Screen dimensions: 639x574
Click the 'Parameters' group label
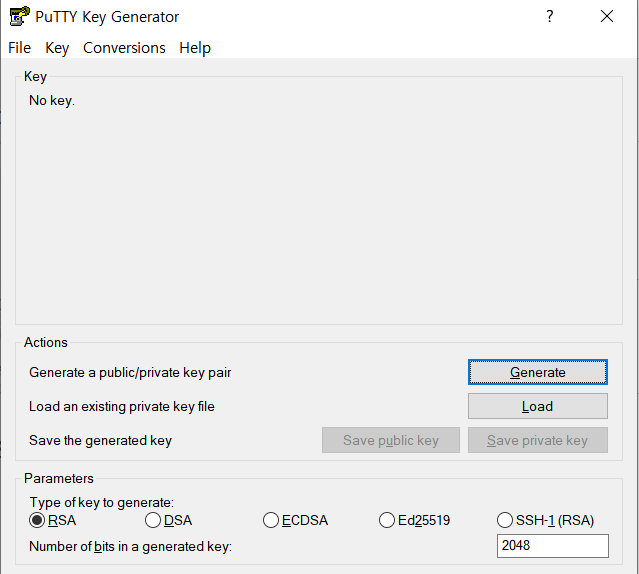pos(59,478)
